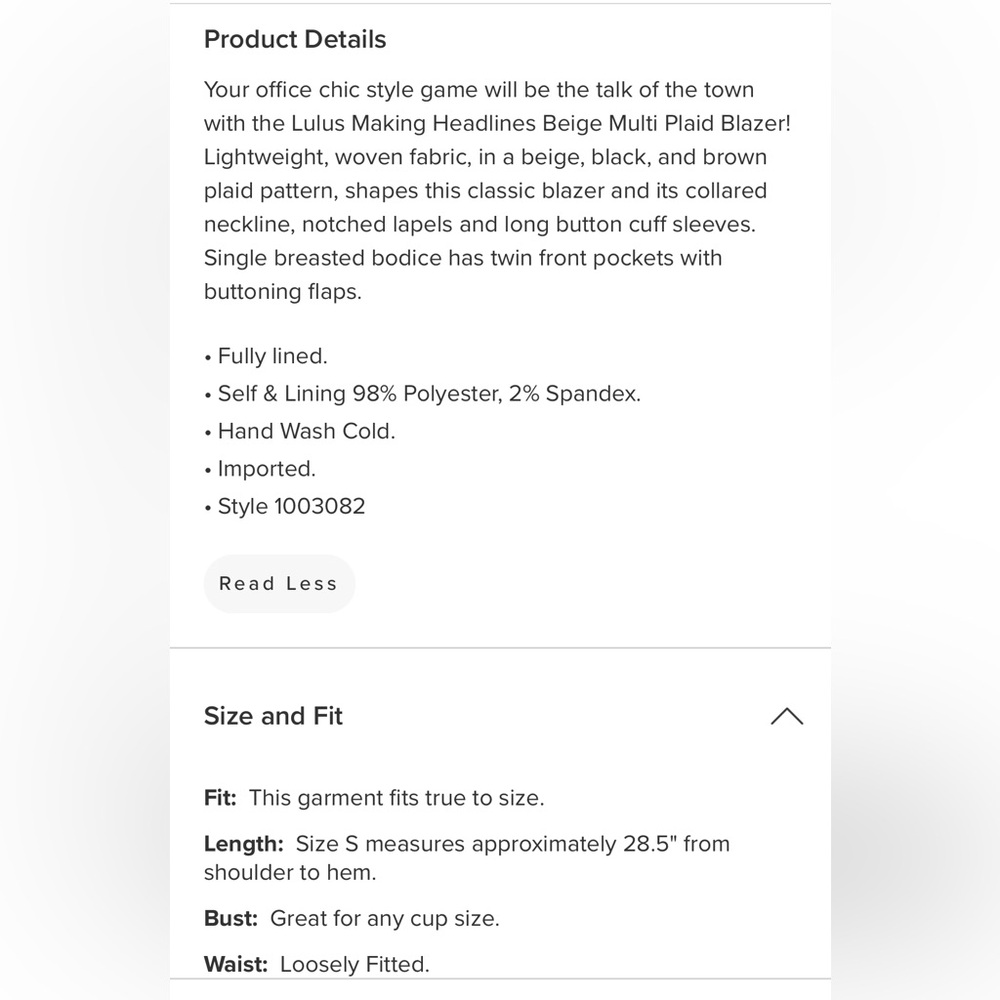Collapse the Size and Fit chevron
This screenshot has width=1000, height=1000.
tap(786, 716)
